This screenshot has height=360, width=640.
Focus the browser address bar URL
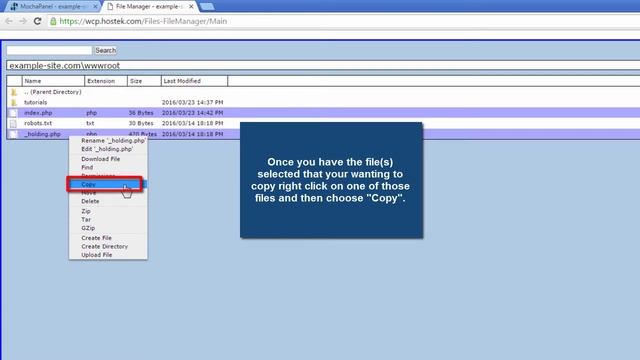pos(143,21)
